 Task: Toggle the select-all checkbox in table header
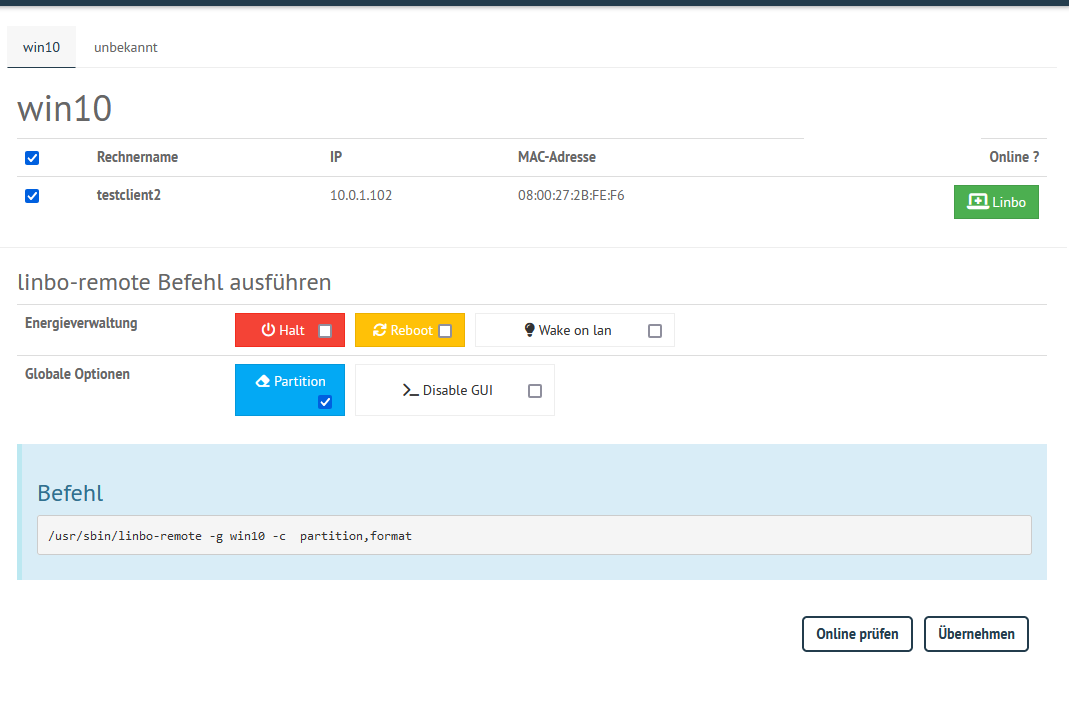click(32, 158)
